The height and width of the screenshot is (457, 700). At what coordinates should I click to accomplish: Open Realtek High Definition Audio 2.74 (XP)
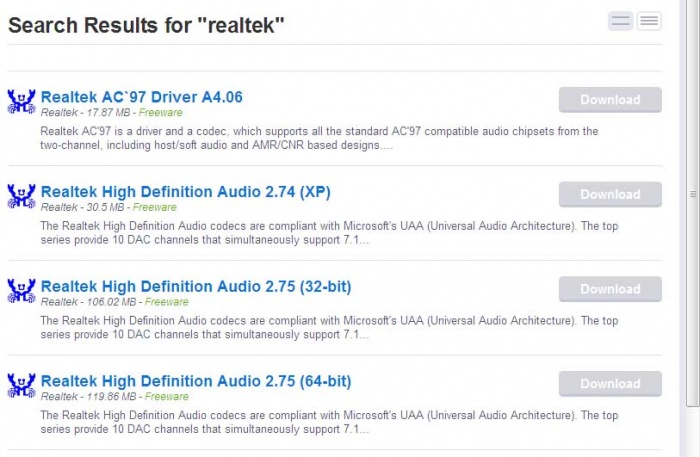coord(185,192)
